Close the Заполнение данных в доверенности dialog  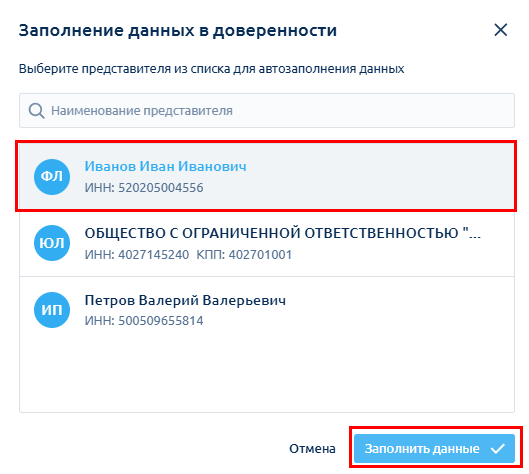click(x=501, y=30)
